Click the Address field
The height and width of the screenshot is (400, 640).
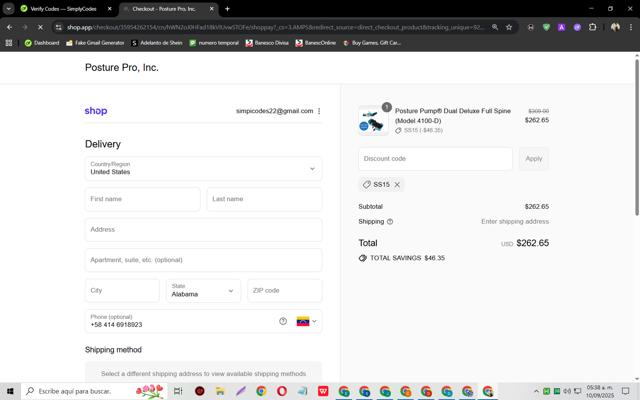(203, 230)
